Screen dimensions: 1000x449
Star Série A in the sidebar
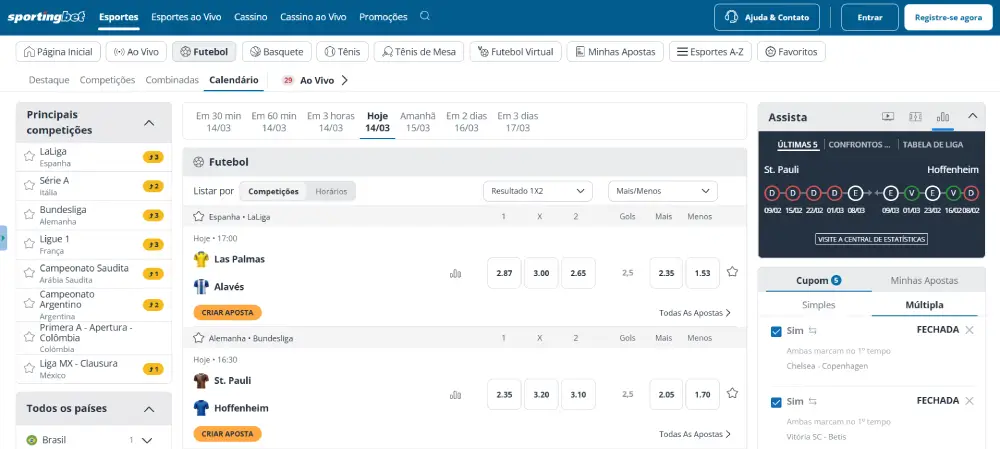click(x=29, y=186)
